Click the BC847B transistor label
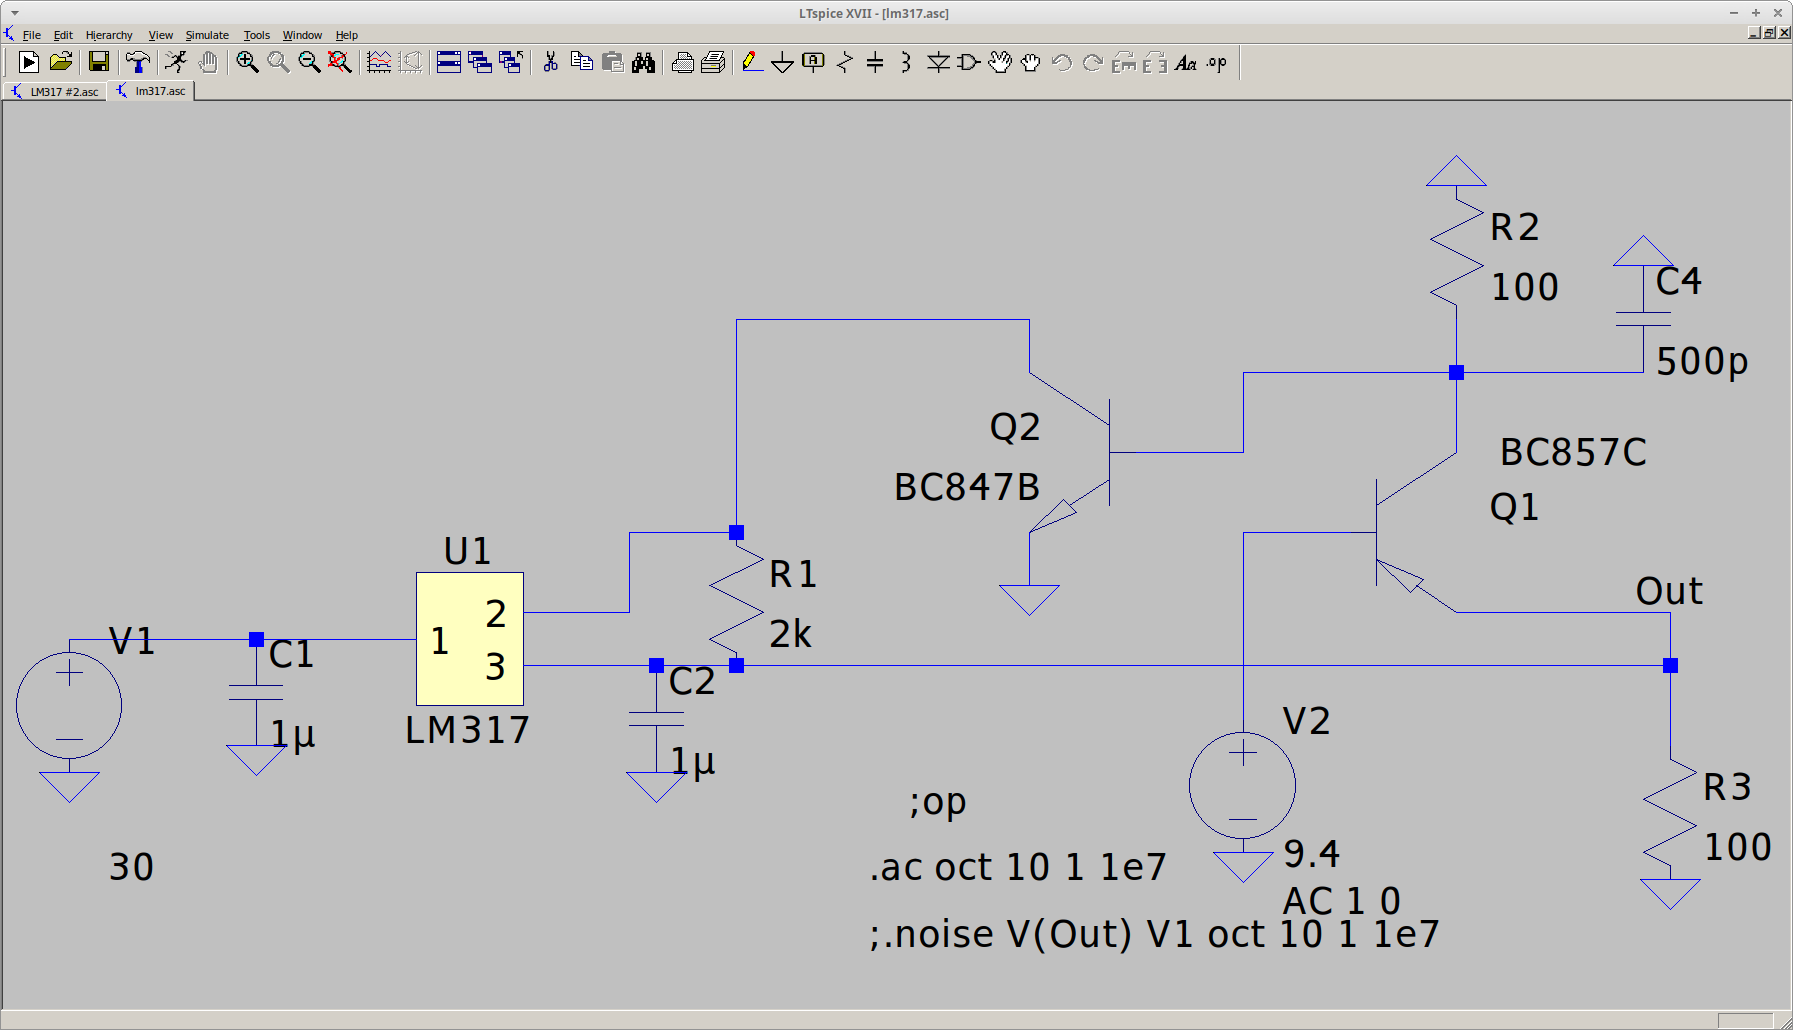 pyautogui.click(x=967, y=487)
